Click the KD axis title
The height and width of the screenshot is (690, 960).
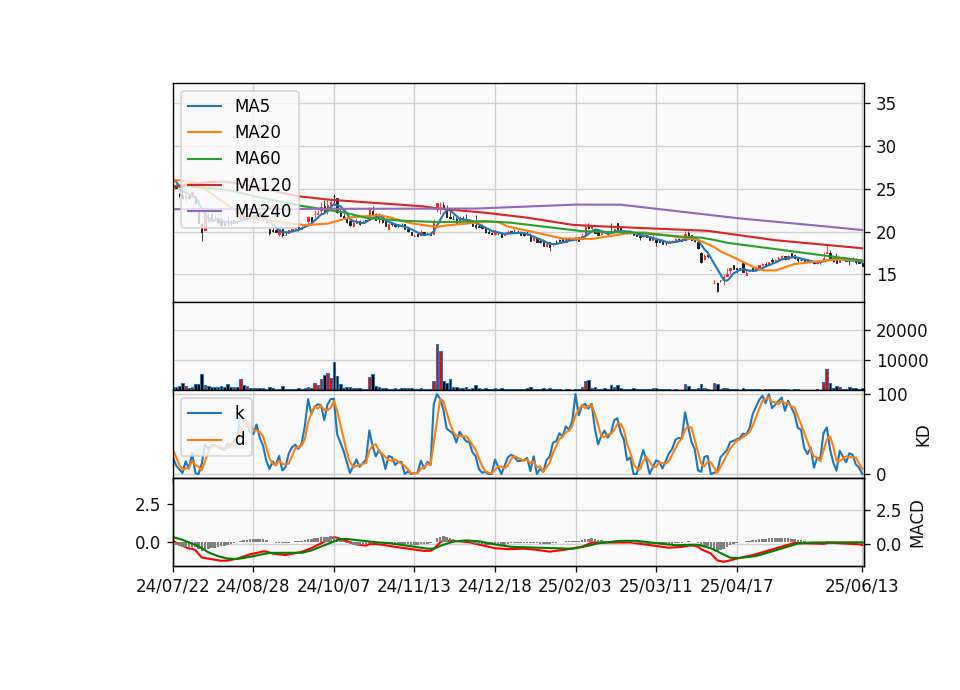(x=923, y=437)
